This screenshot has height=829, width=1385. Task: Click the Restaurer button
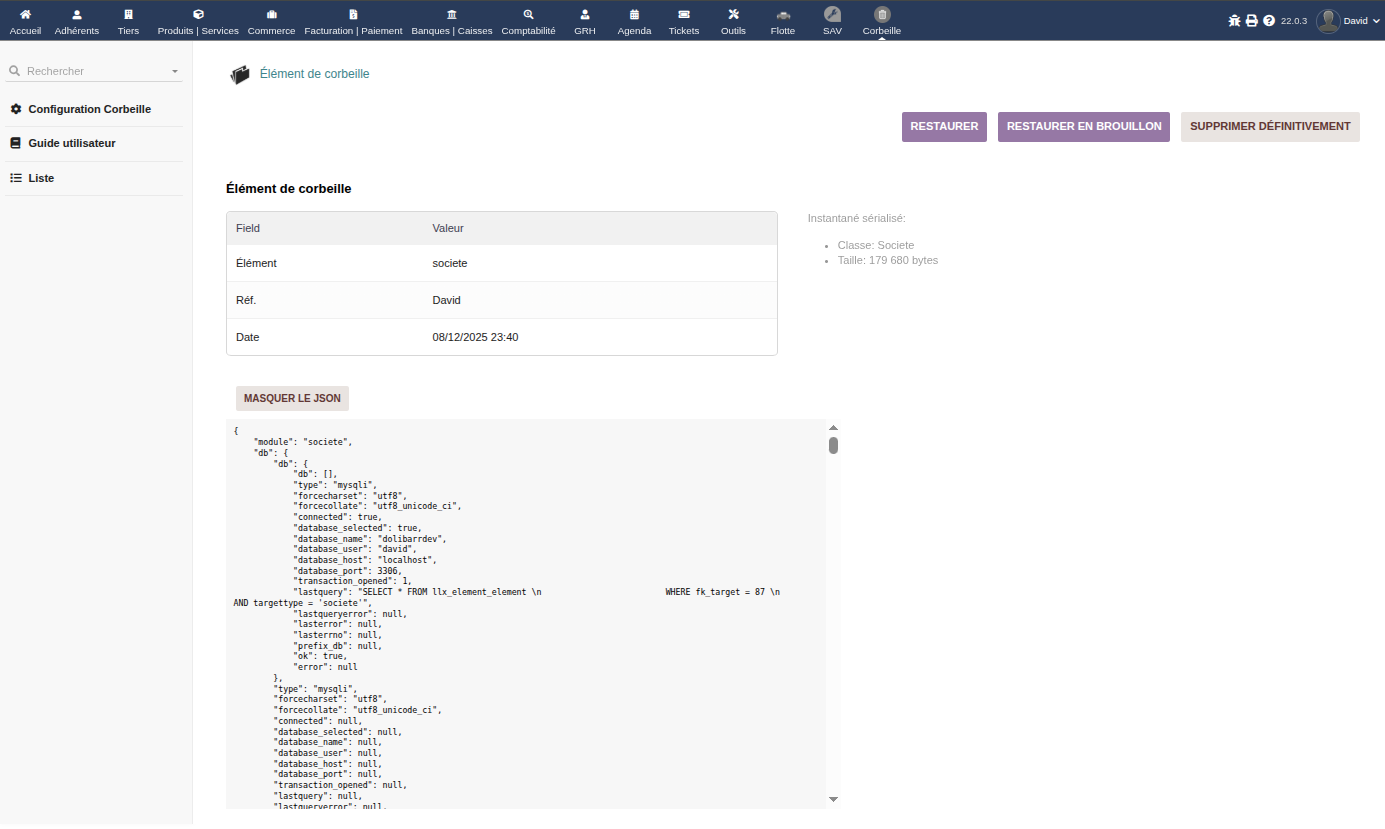point(944,127)
